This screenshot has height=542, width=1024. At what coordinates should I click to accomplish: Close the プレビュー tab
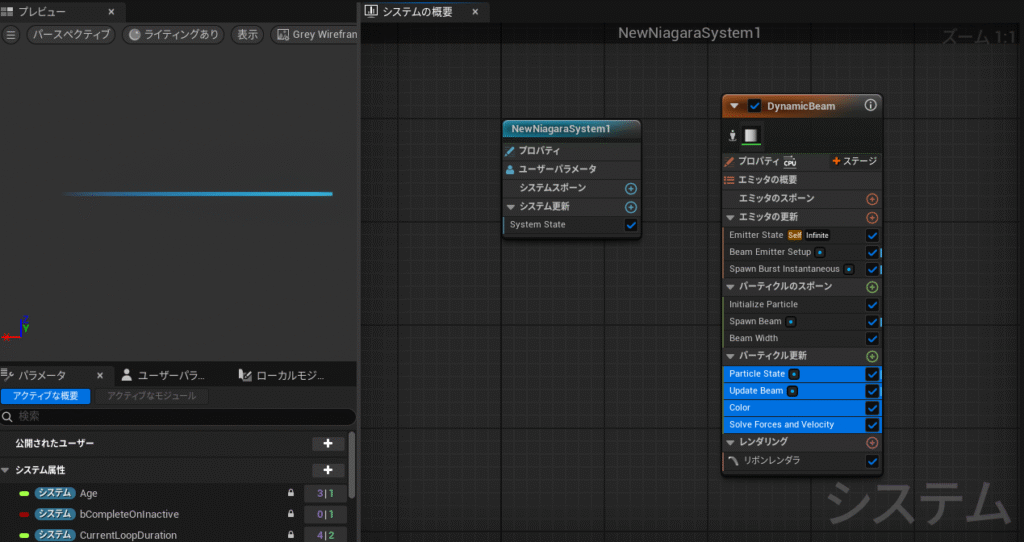tap(111, 12)
